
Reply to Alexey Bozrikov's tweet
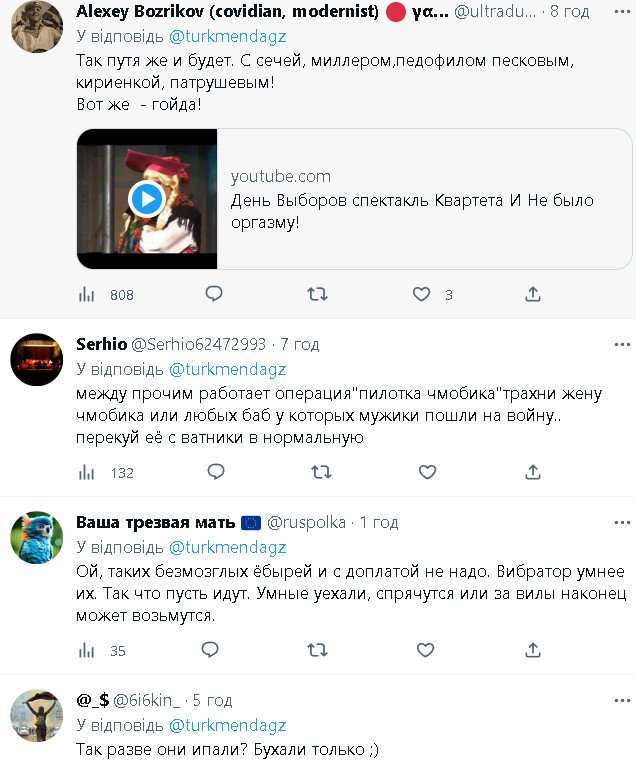[213, 294]
